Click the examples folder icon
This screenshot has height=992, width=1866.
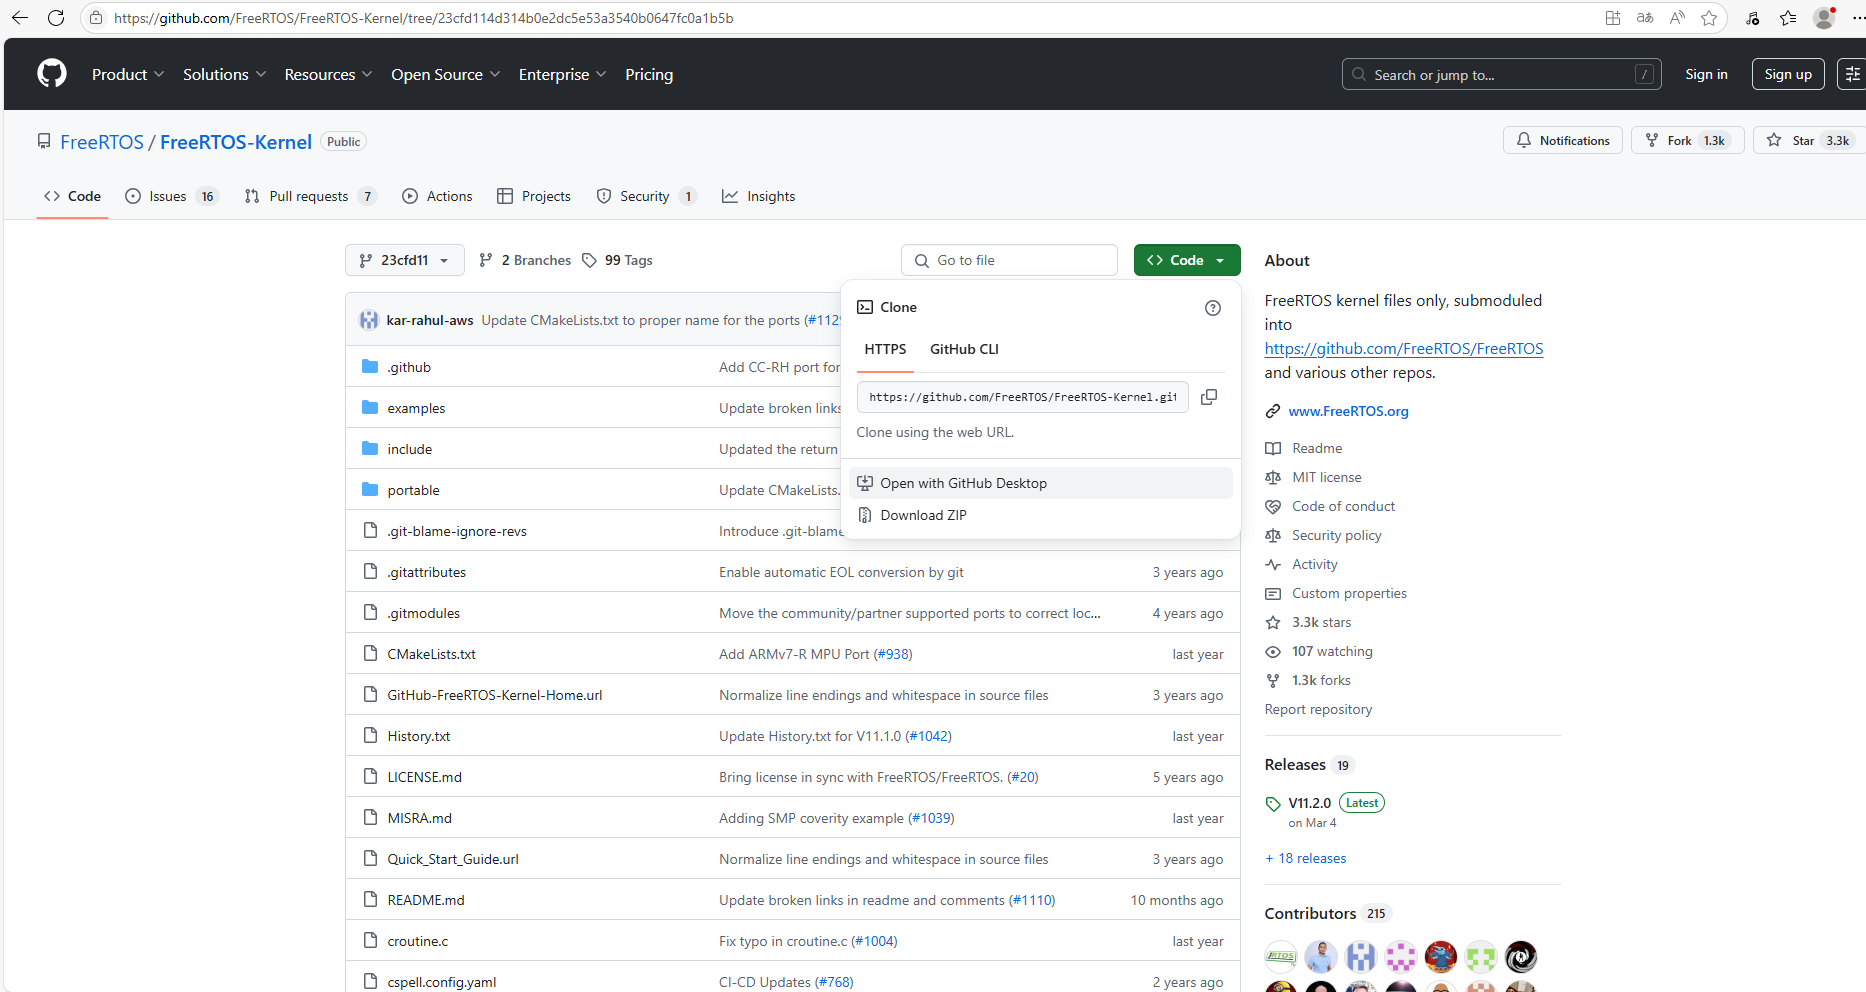point(370,408)
